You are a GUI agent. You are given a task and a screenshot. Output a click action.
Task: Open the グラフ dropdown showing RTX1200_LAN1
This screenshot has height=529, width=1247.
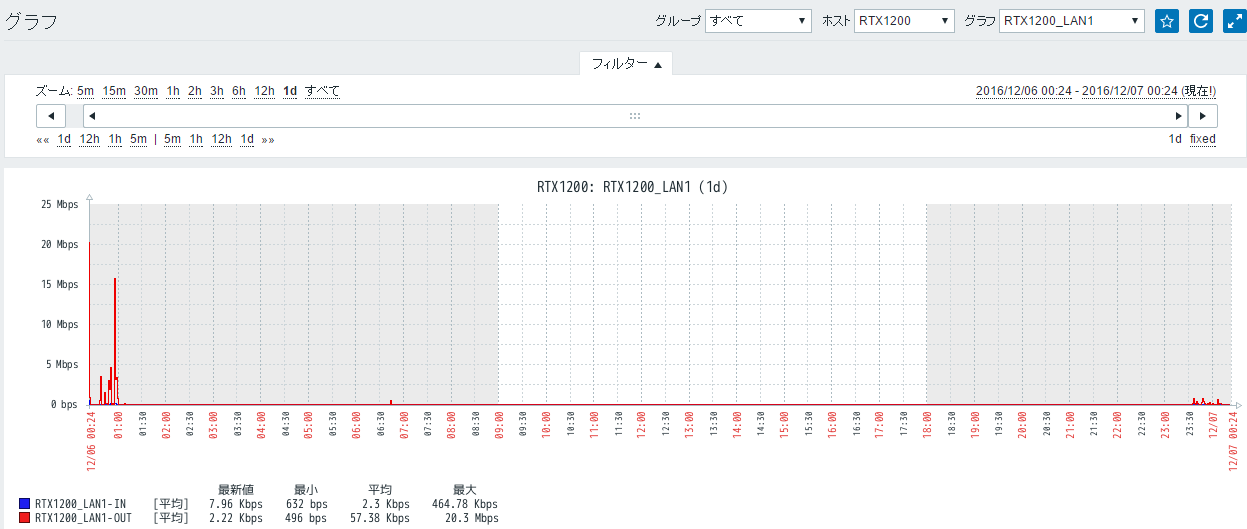click(x=1071, y=21)
